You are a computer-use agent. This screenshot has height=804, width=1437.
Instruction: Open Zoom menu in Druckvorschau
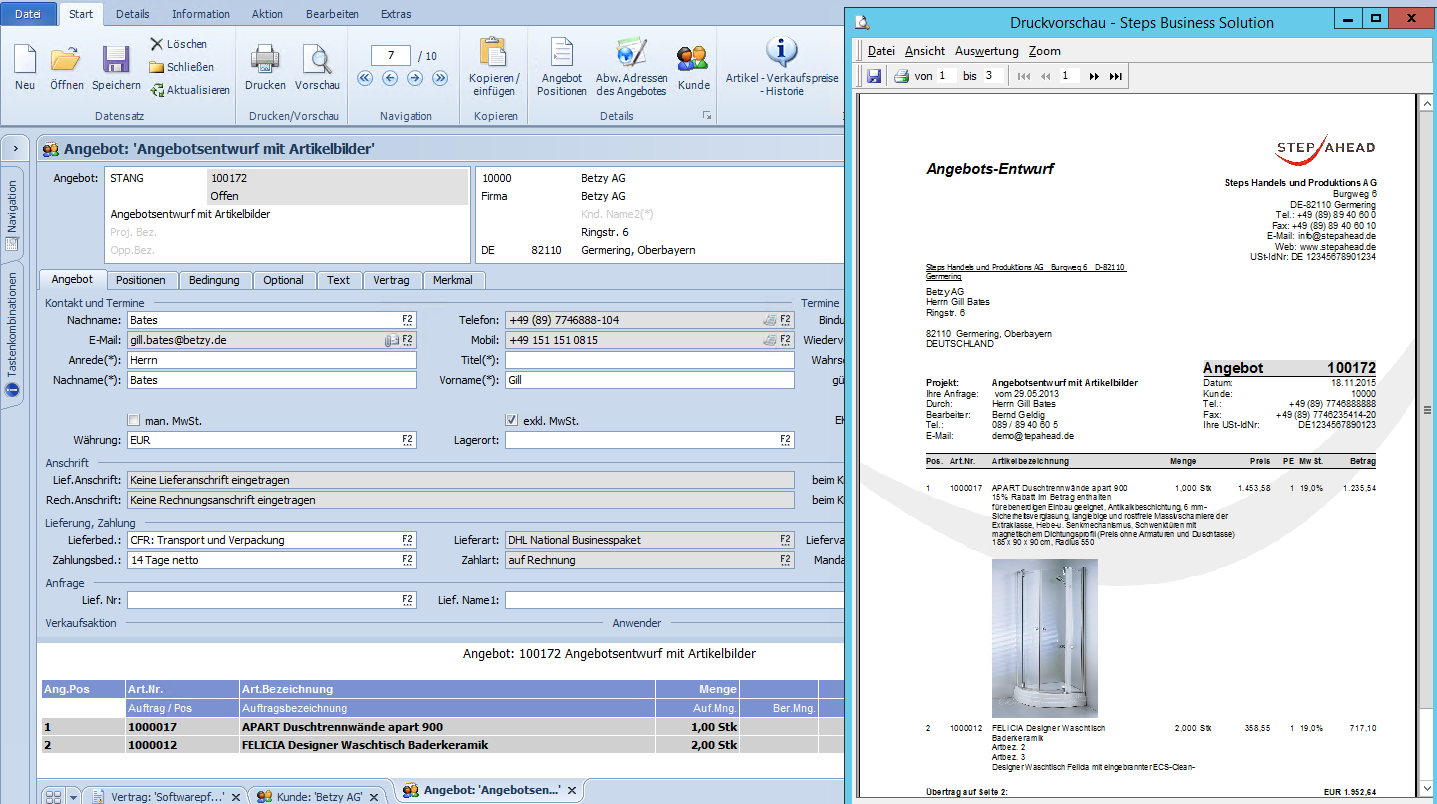pos(1045,51)
